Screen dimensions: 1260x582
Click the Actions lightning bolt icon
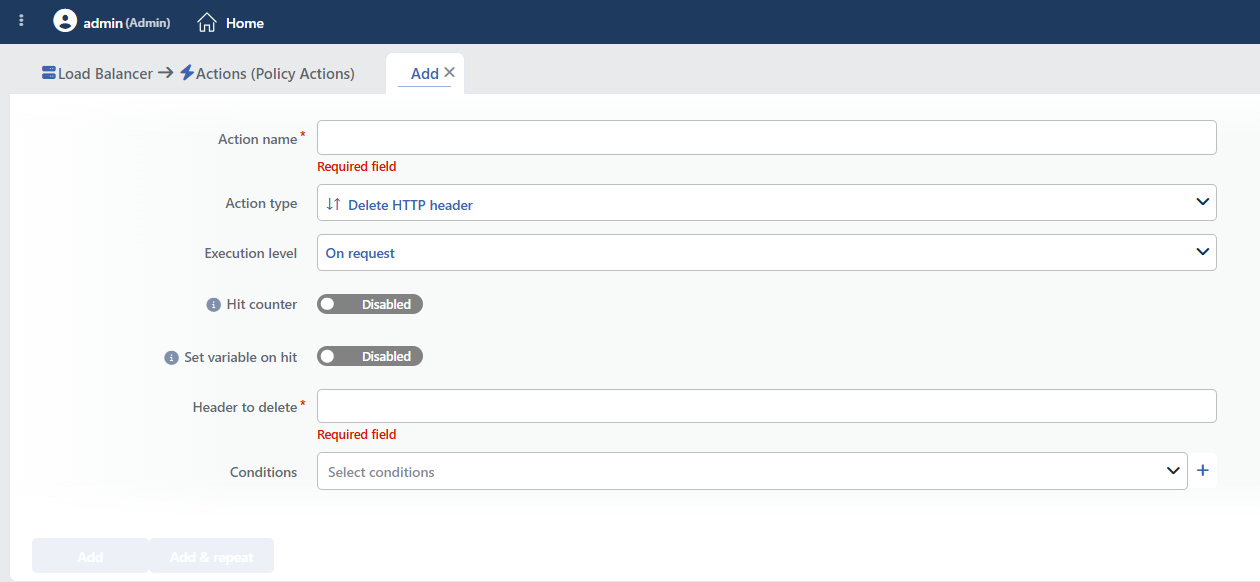click(187, 73)
